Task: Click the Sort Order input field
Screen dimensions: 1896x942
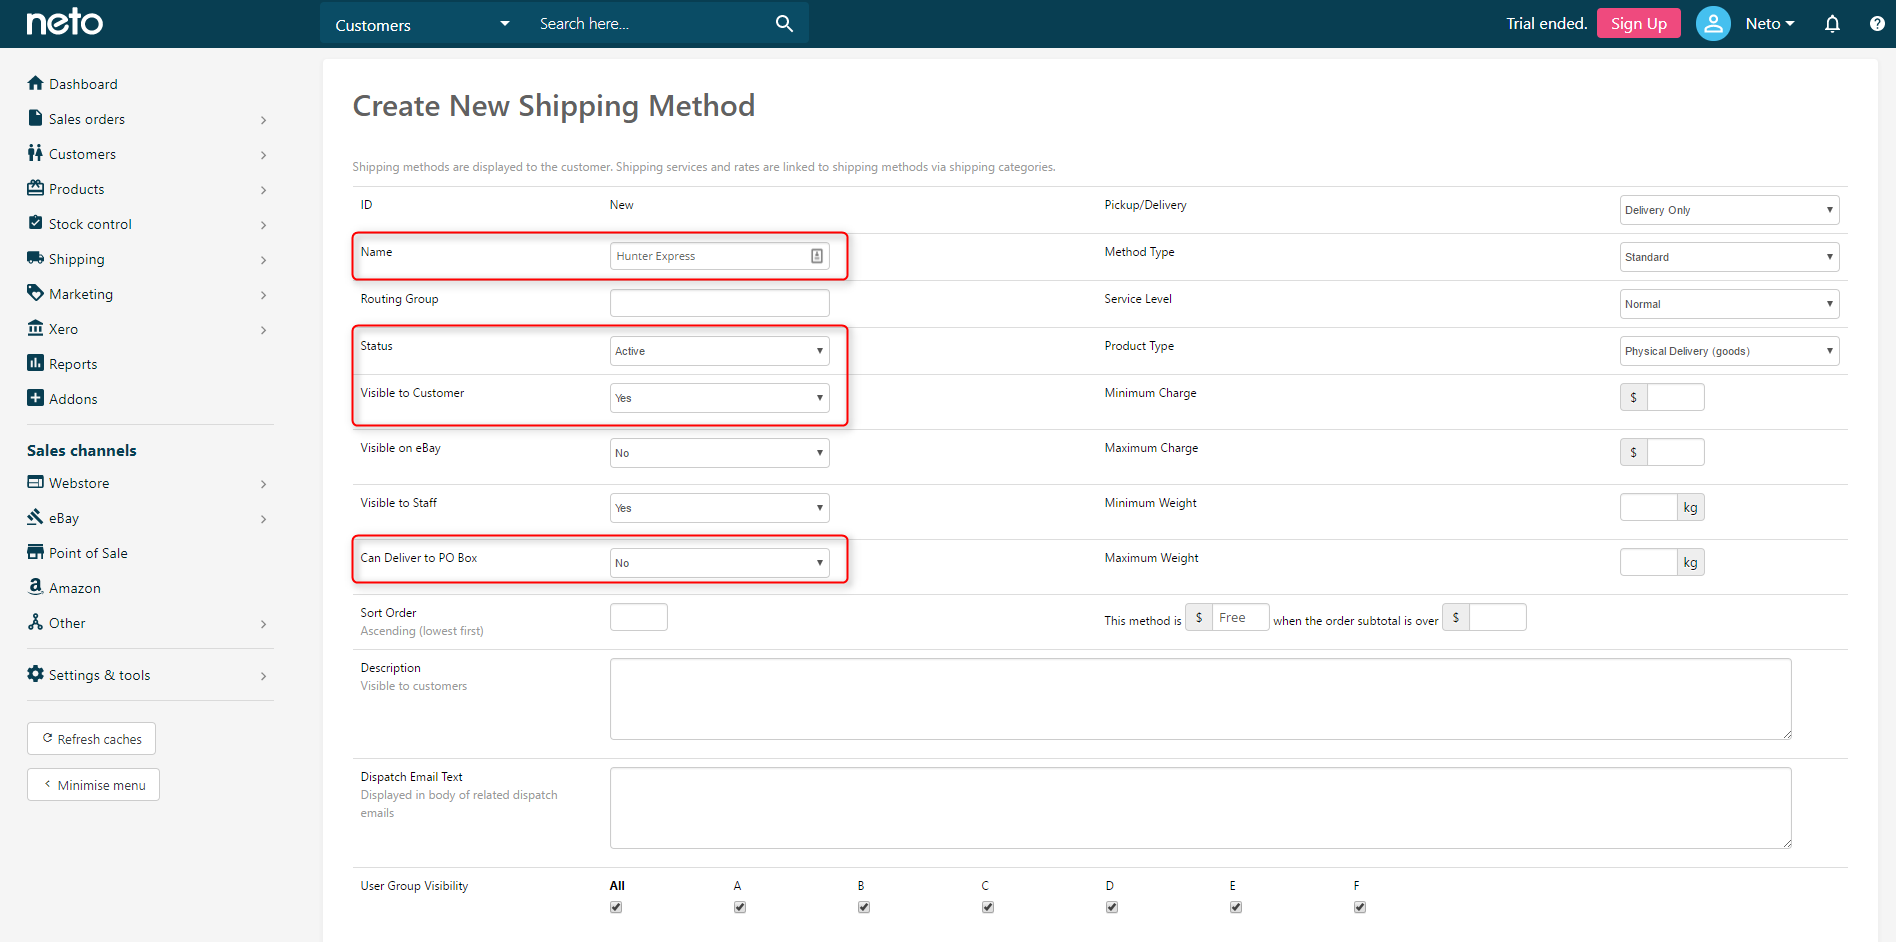Action: [639, 617]
